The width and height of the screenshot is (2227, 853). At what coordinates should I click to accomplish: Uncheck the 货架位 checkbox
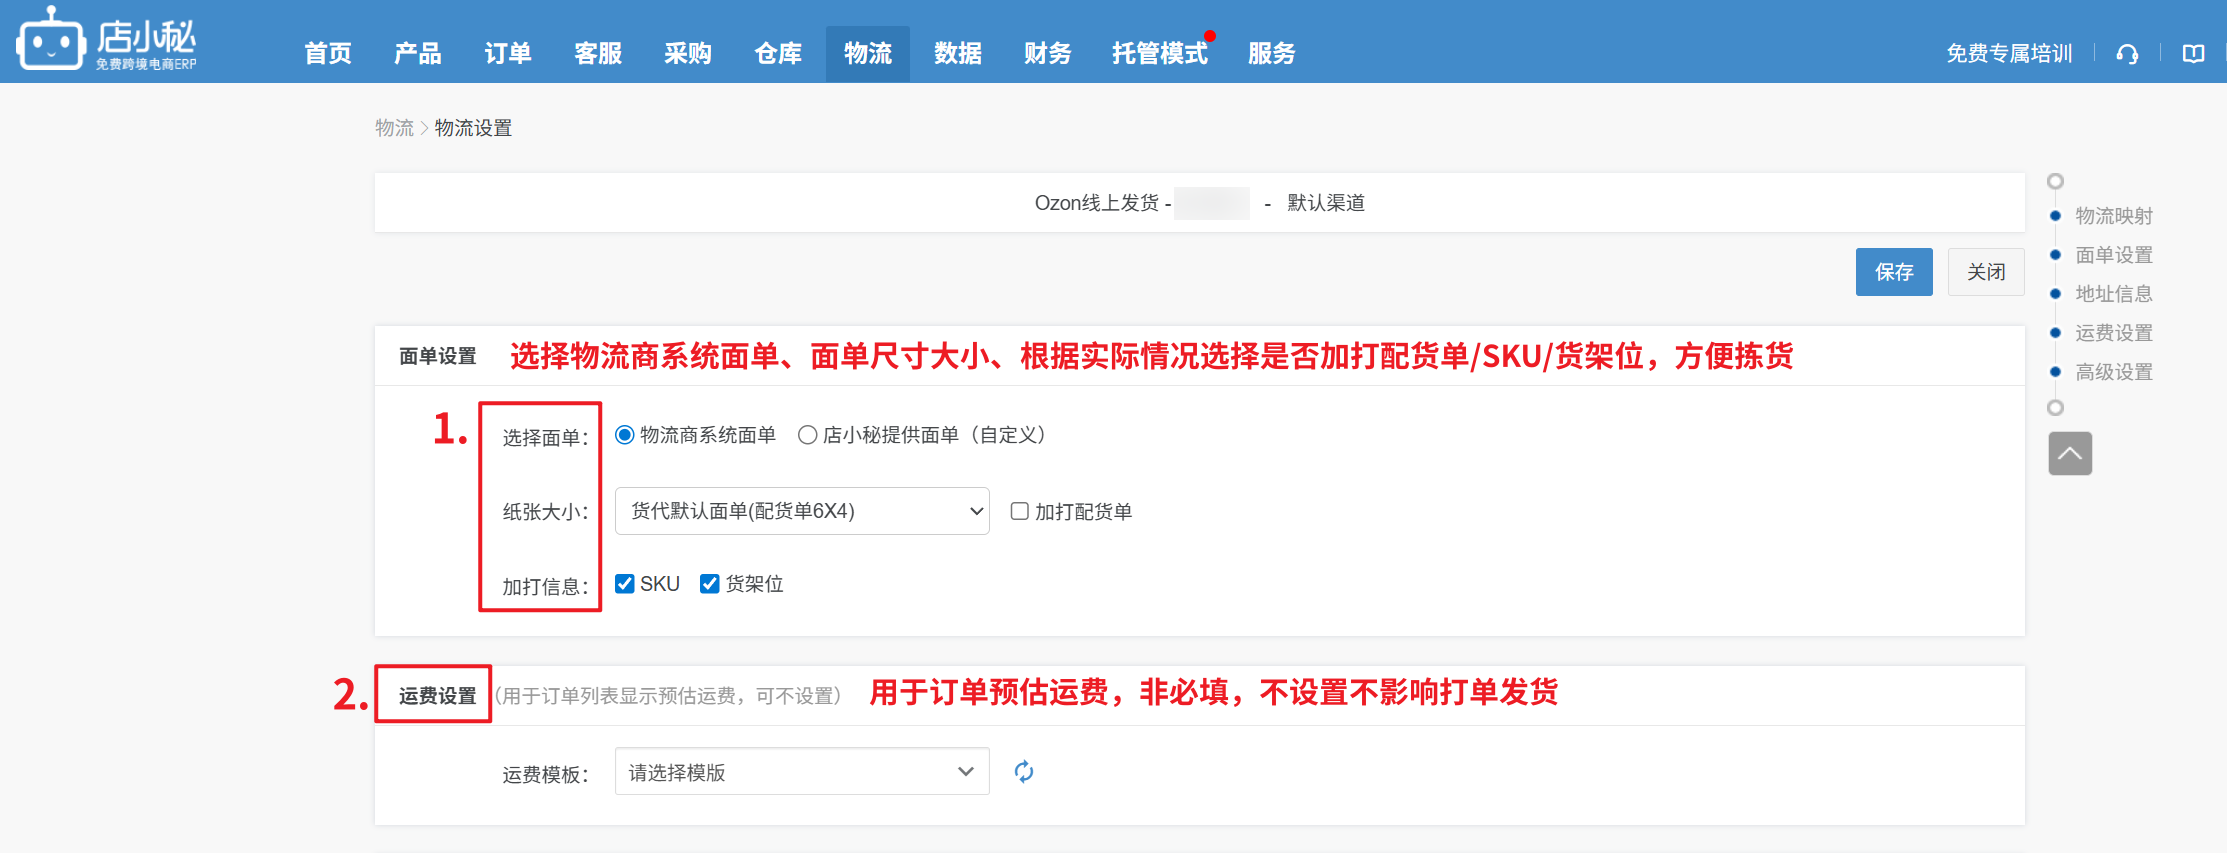[709, 584]
